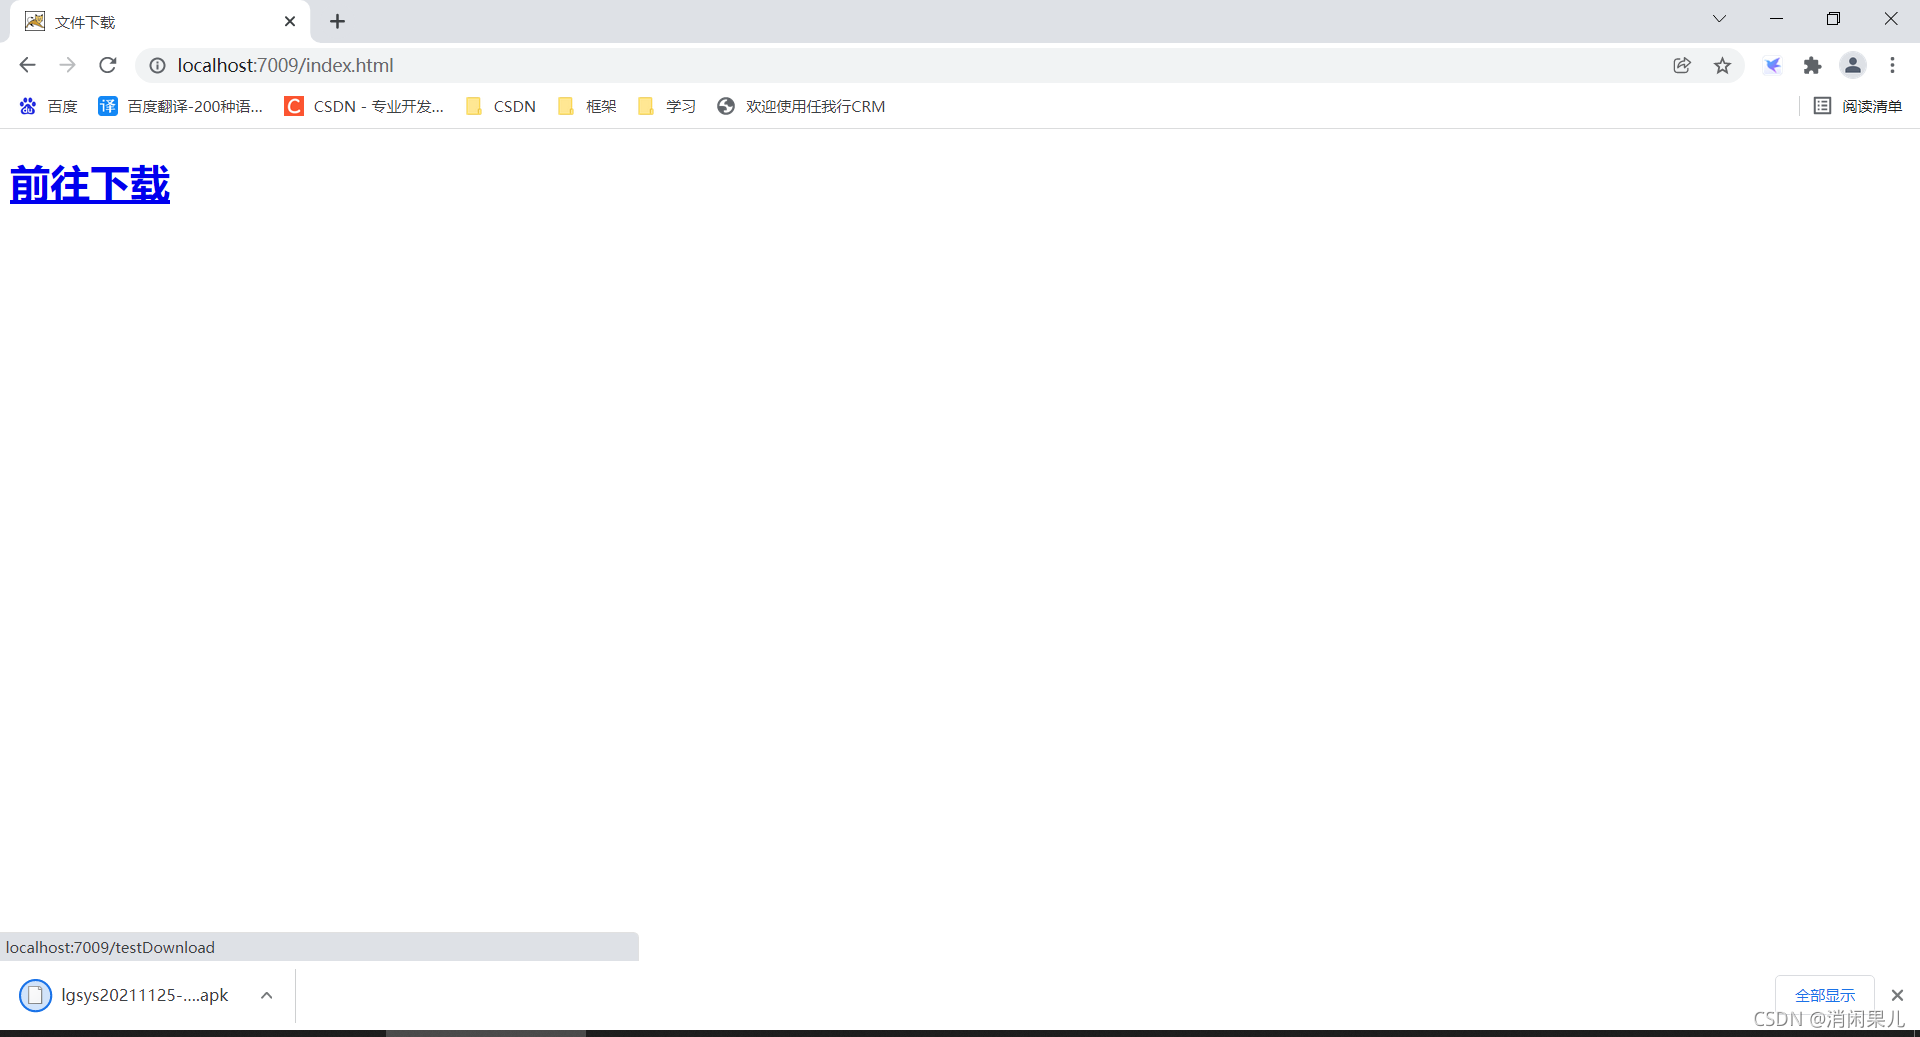Open 阅读清单 reading list
The height and width of the screenshot is (1037, 1920).
point(1858,106)
